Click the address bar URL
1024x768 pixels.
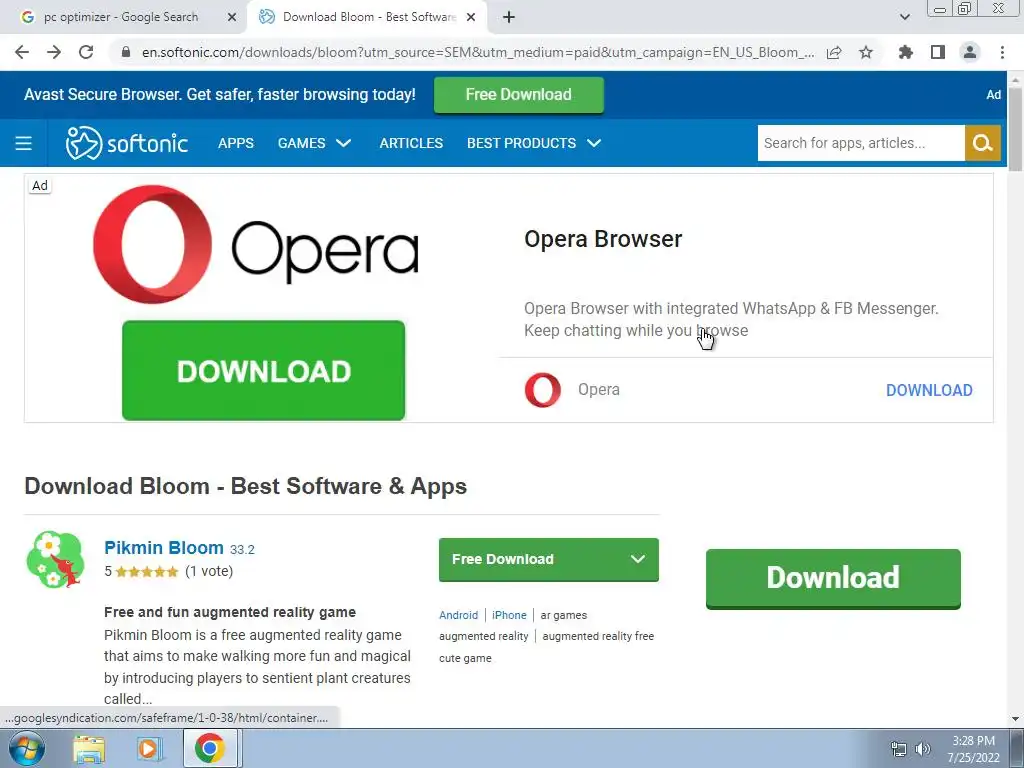click(478, 52)
